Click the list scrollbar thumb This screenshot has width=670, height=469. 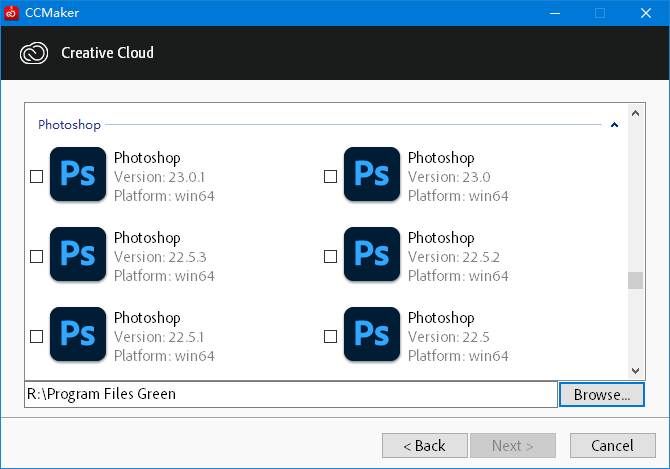(635, 281)
